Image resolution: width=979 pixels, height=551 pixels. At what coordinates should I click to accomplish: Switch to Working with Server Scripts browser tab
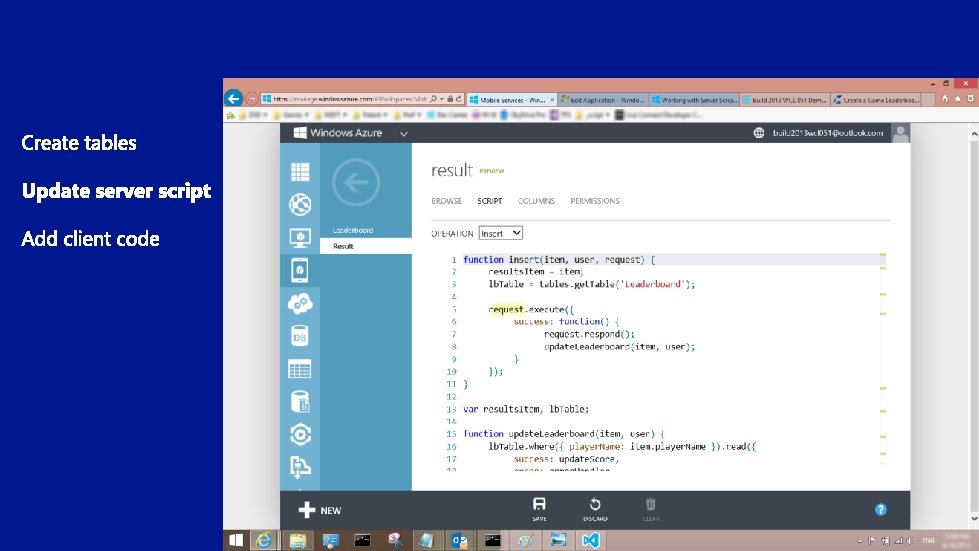[694, 100]
